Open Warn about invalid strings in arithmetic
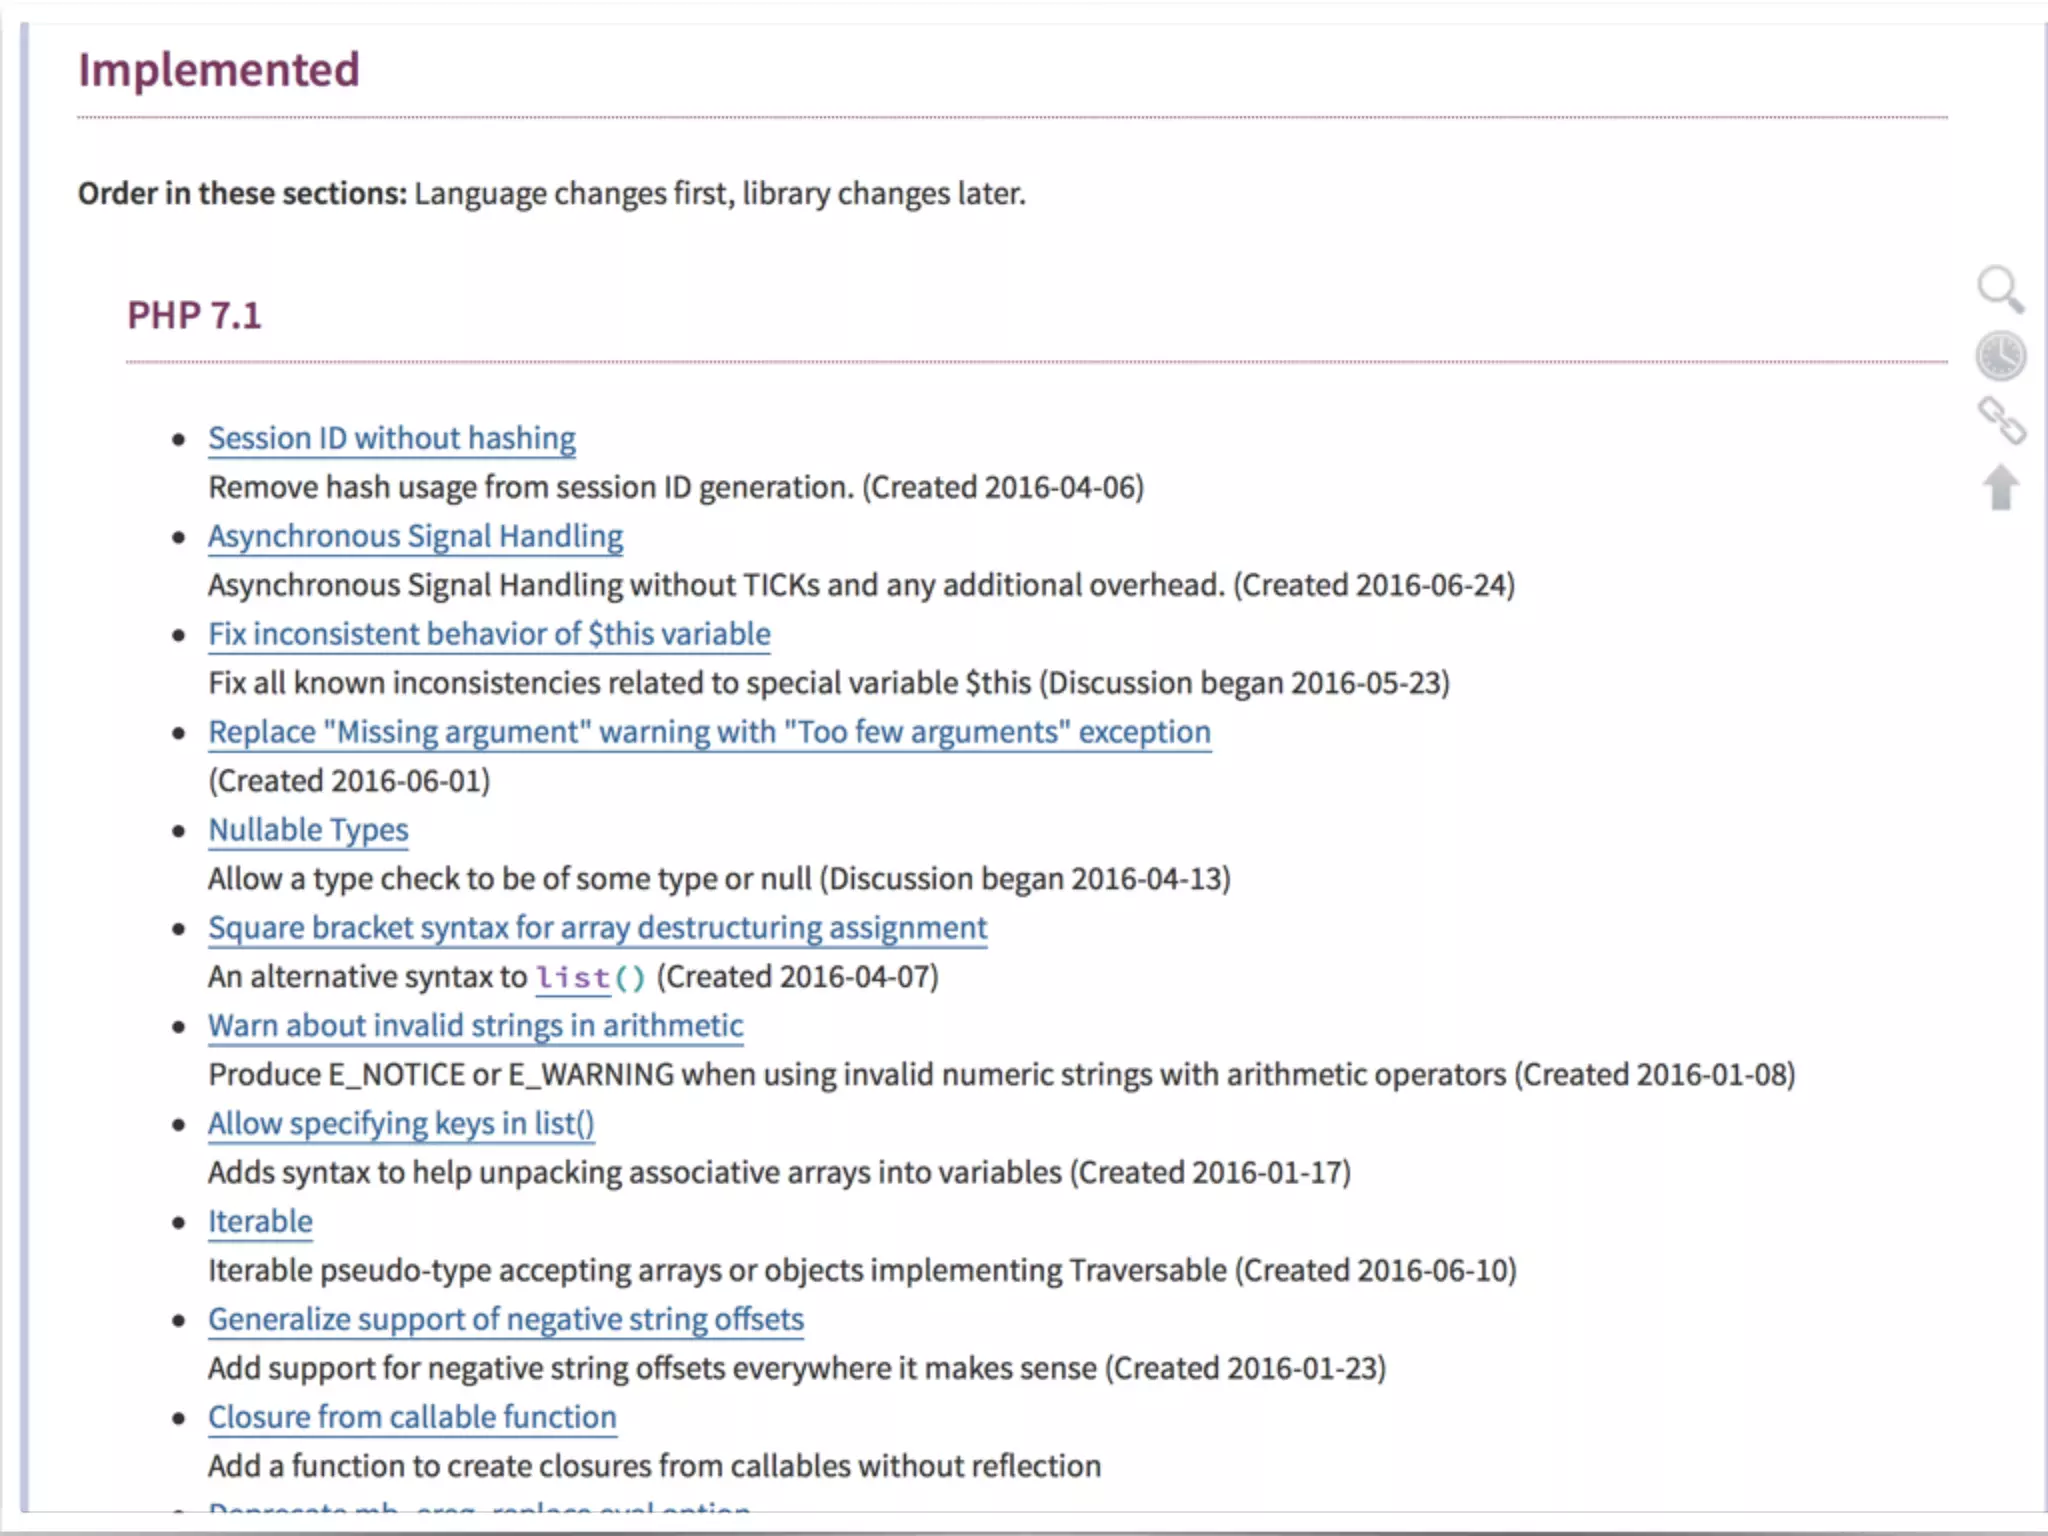The height and width of the screenshot is (1536, 2048). [475, 1026]
